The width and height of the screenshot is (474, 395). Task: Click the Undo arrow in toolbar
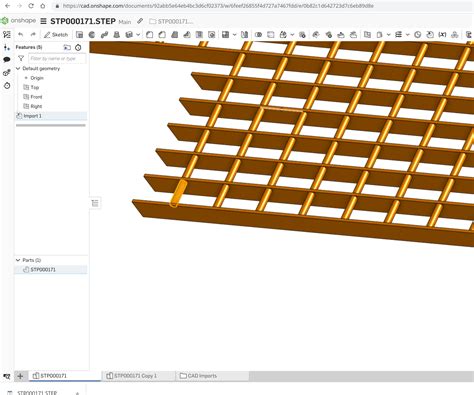click(x=21, y=35)
